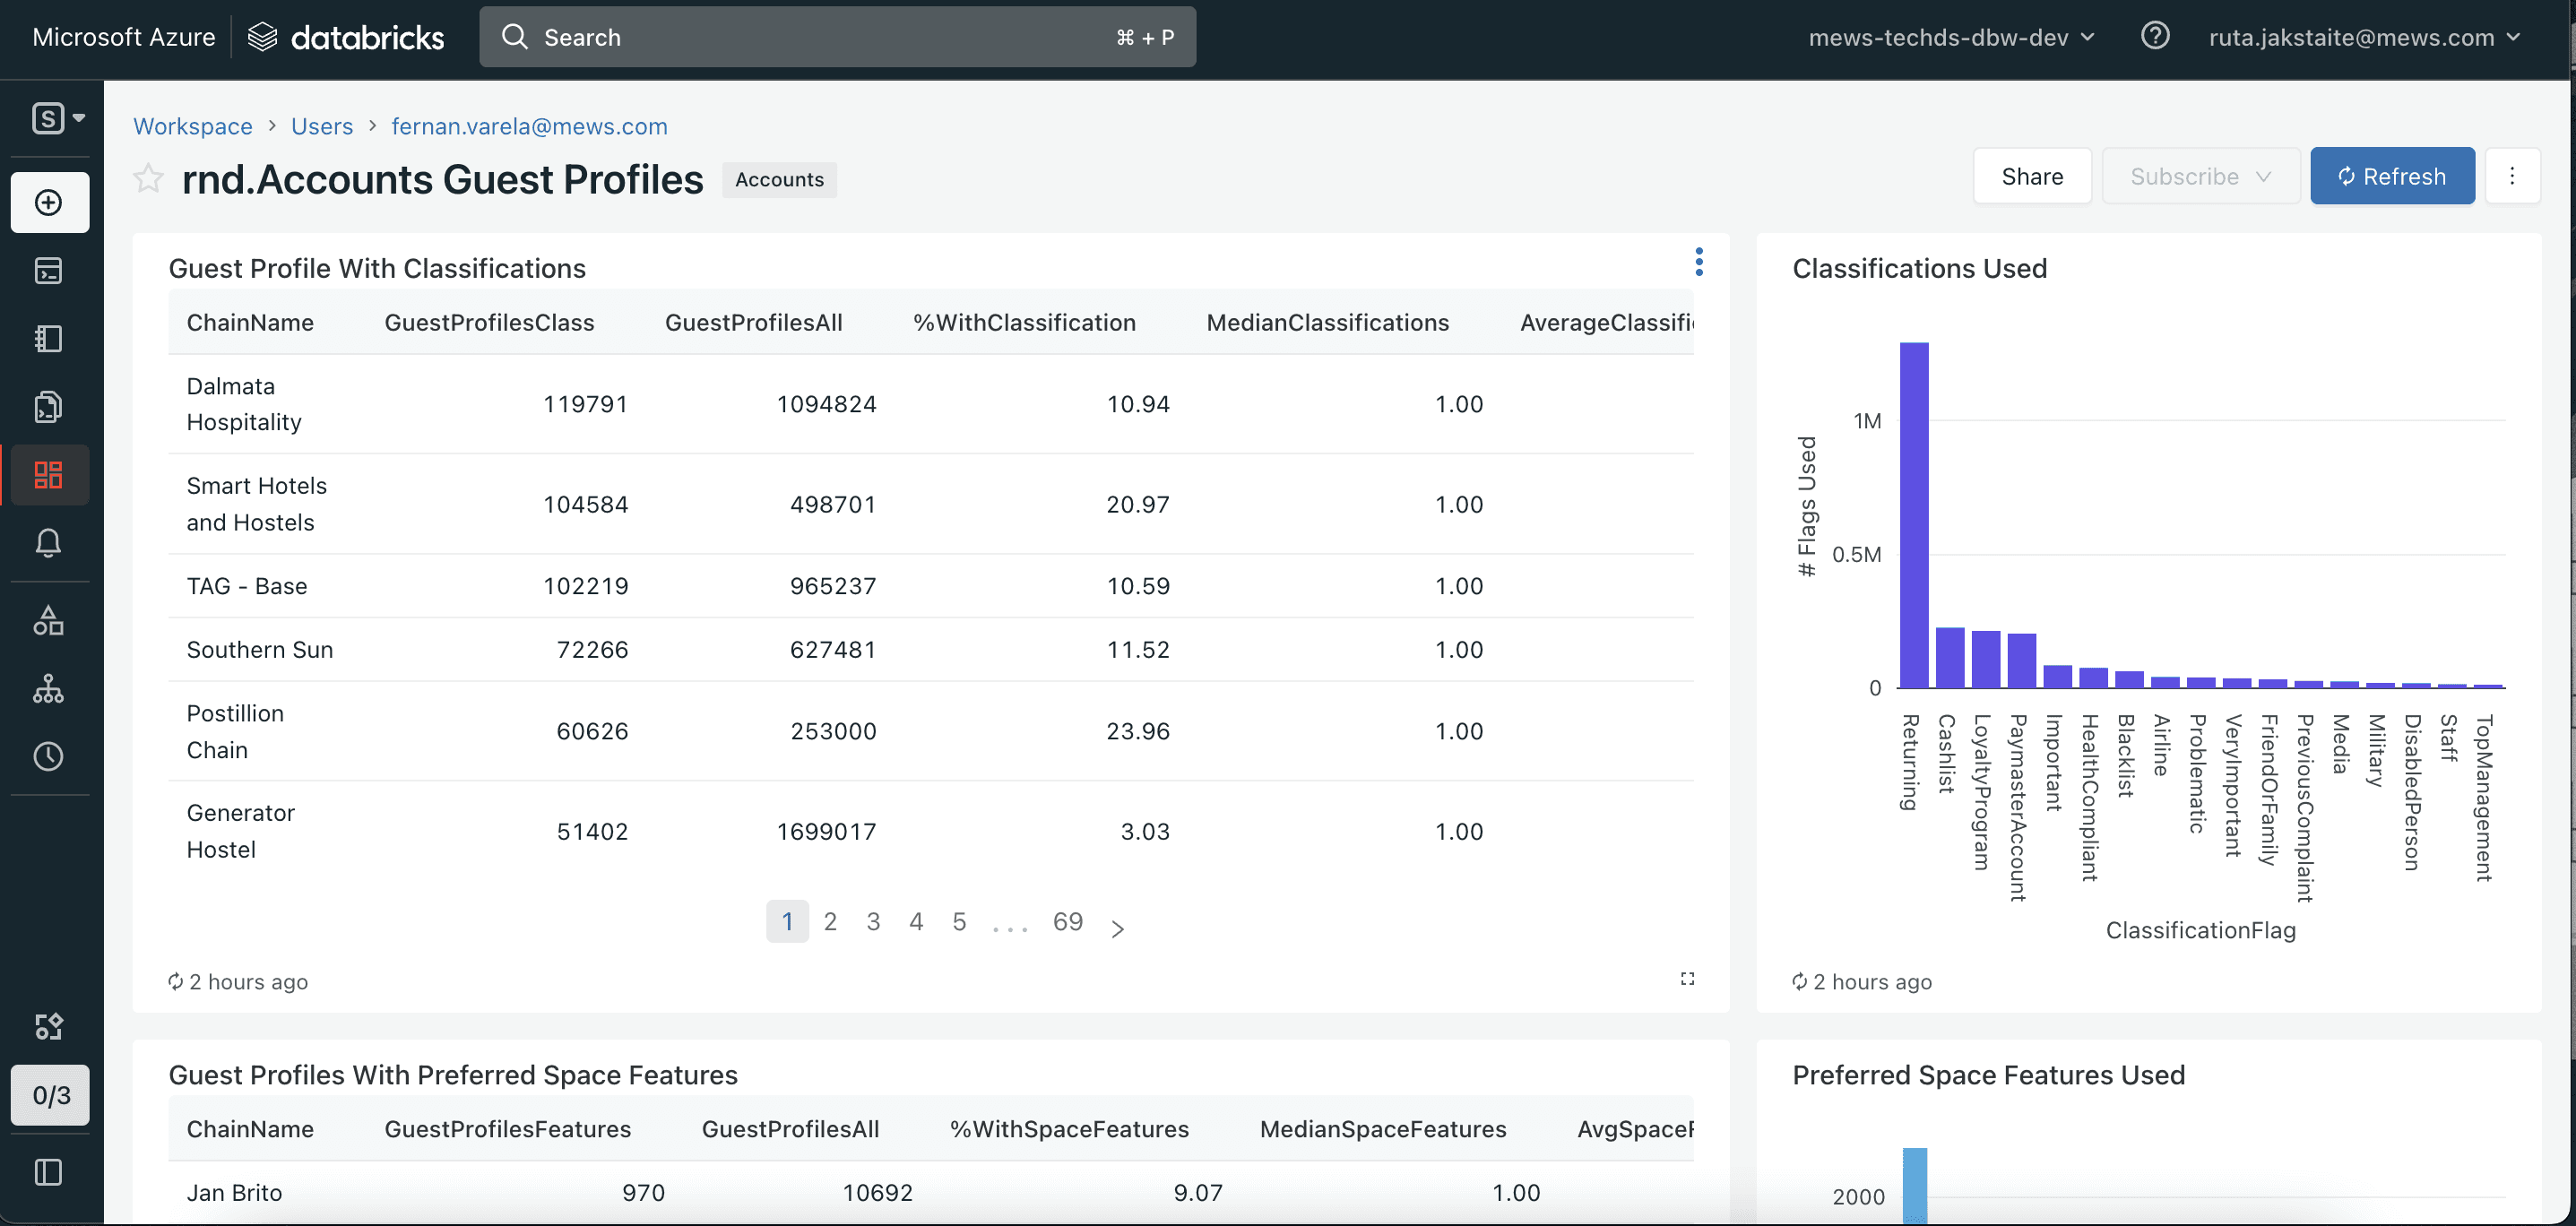Go to page 2 of table
Screen dimensions: 2576x1226
tap(830, 921)
